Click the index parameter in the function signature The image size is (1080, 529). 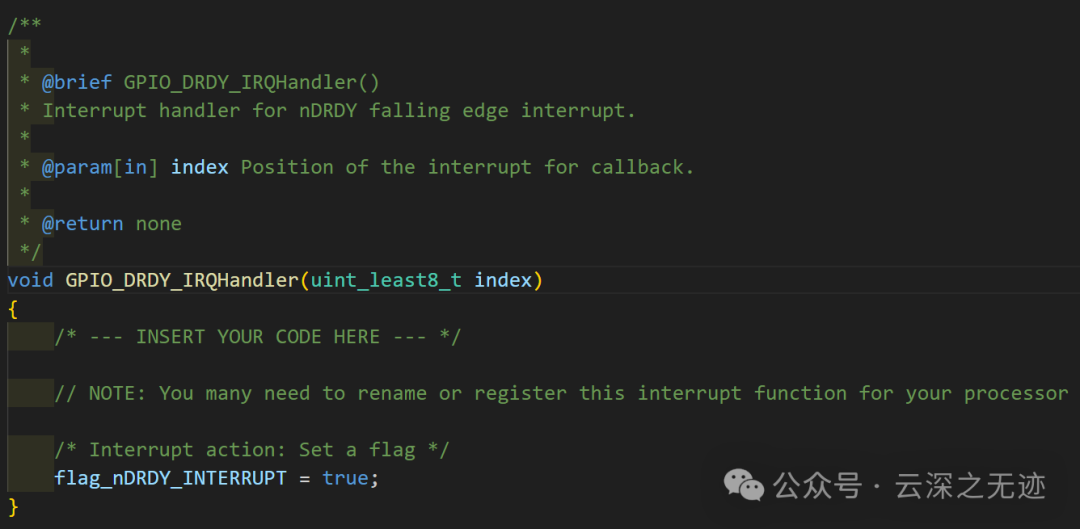[x=503, y=280]
